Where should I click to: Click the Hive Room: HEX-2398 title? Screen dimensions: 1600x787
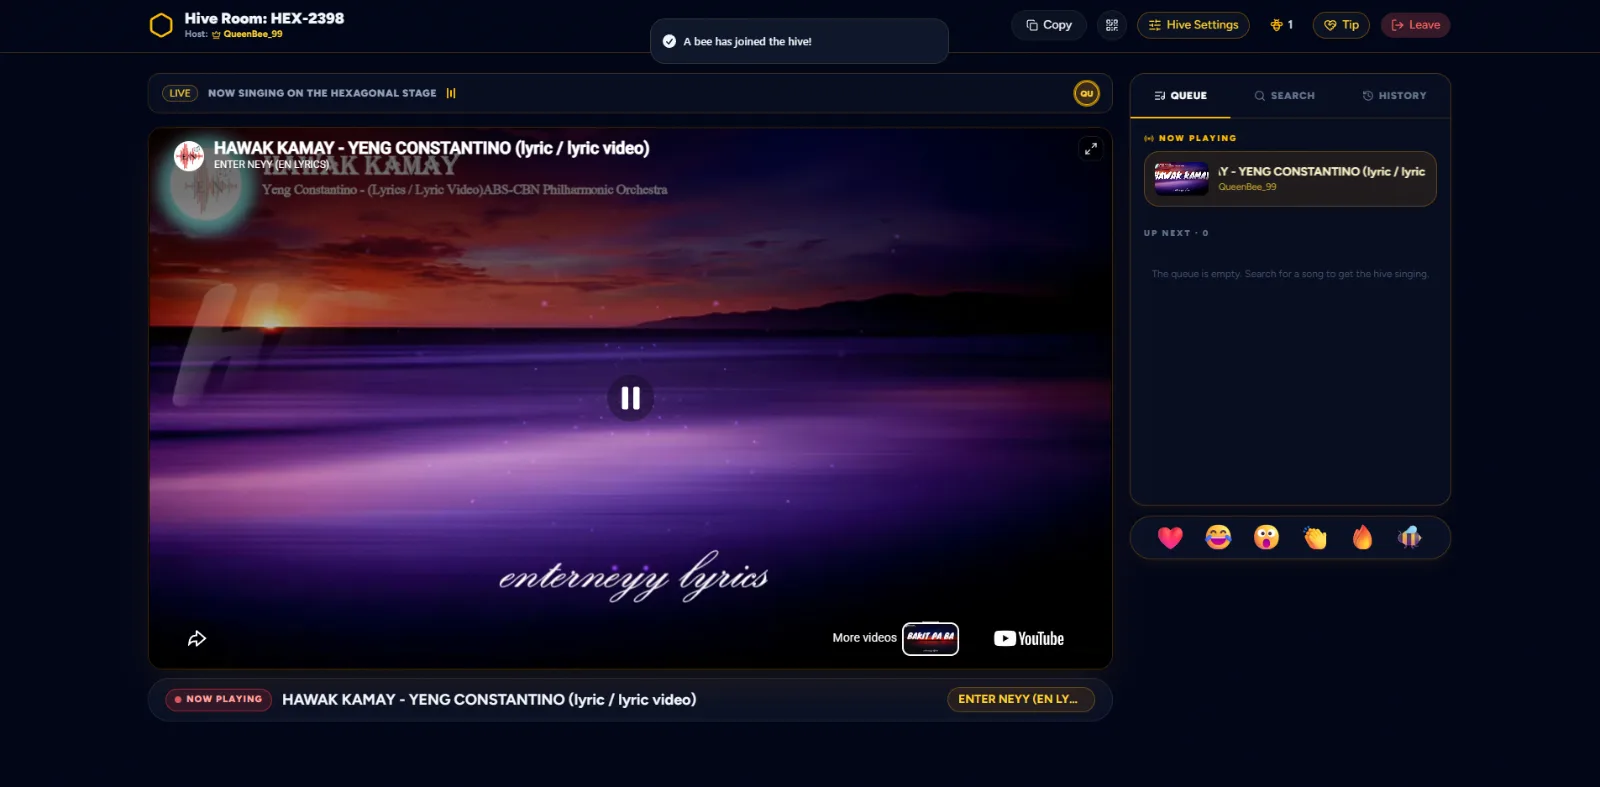point(264,18)
